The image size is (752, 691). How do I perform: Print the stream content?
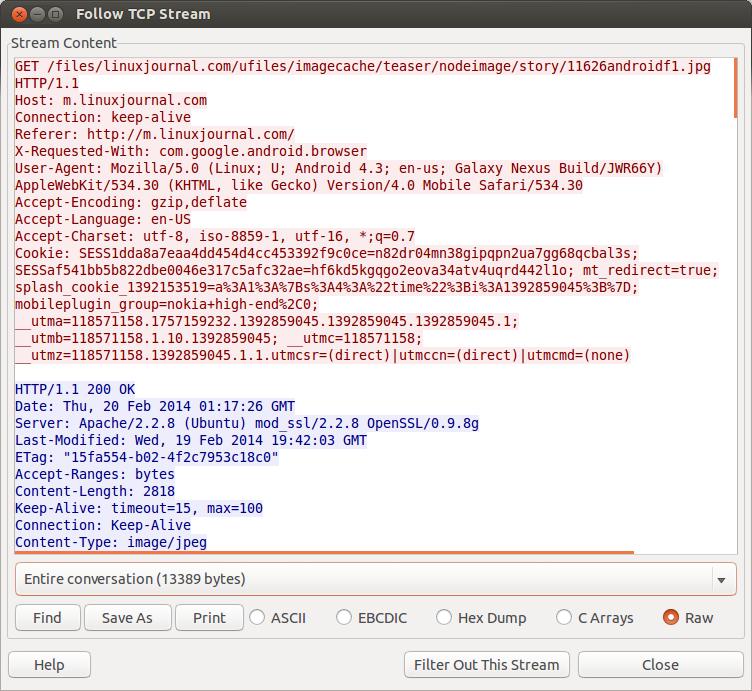coord(209,618)
